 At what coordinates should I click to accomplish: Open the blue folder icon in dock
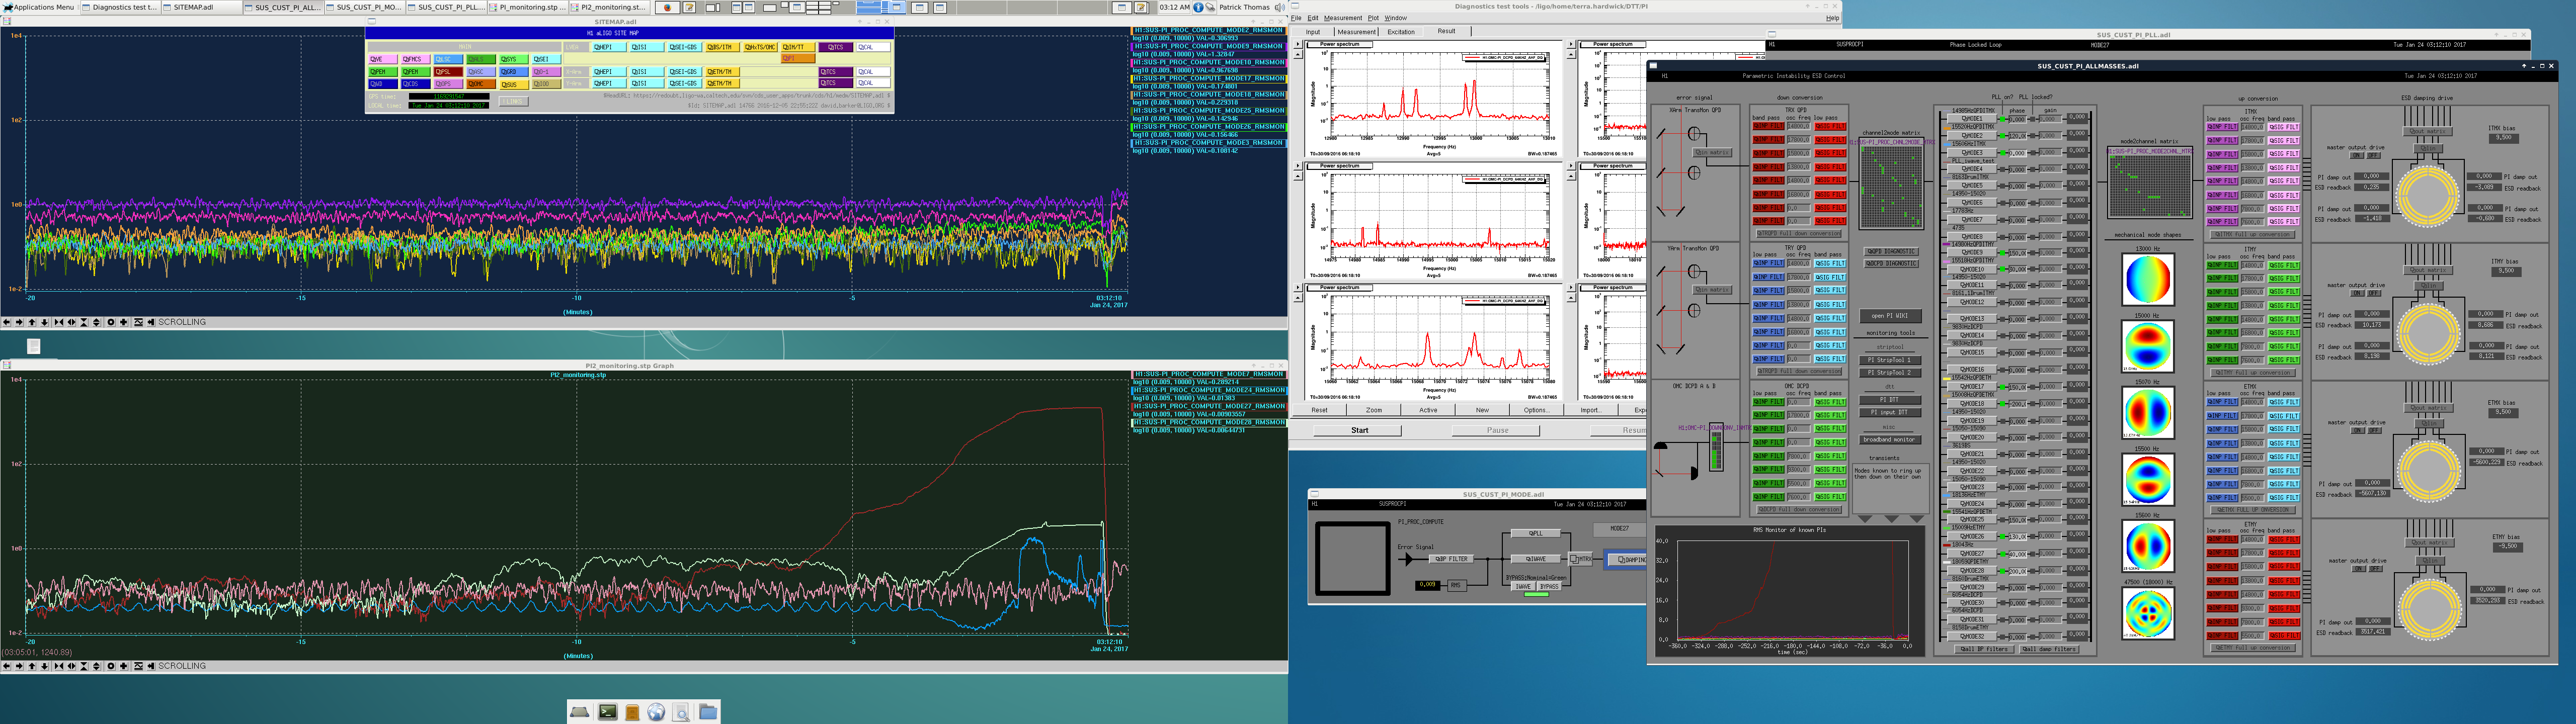(708, 712)
